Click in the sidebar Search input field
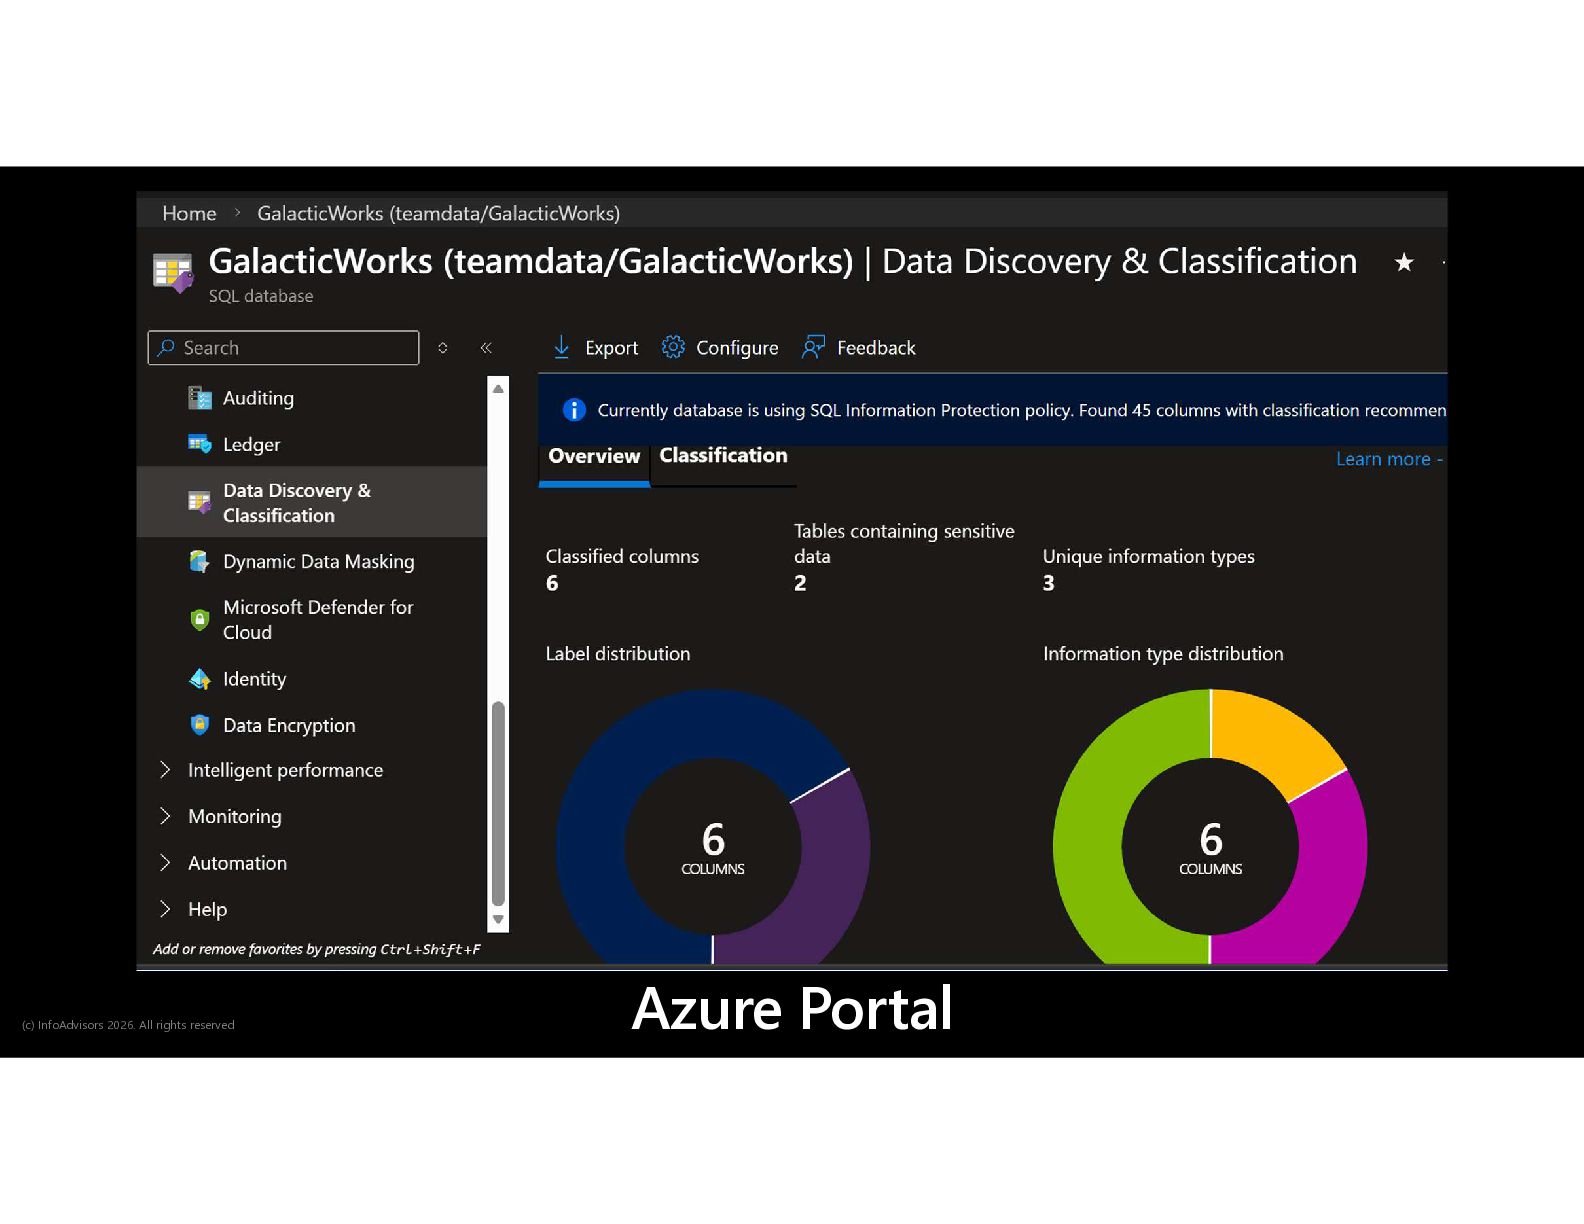1584x1224 pixels. (283, 348)
